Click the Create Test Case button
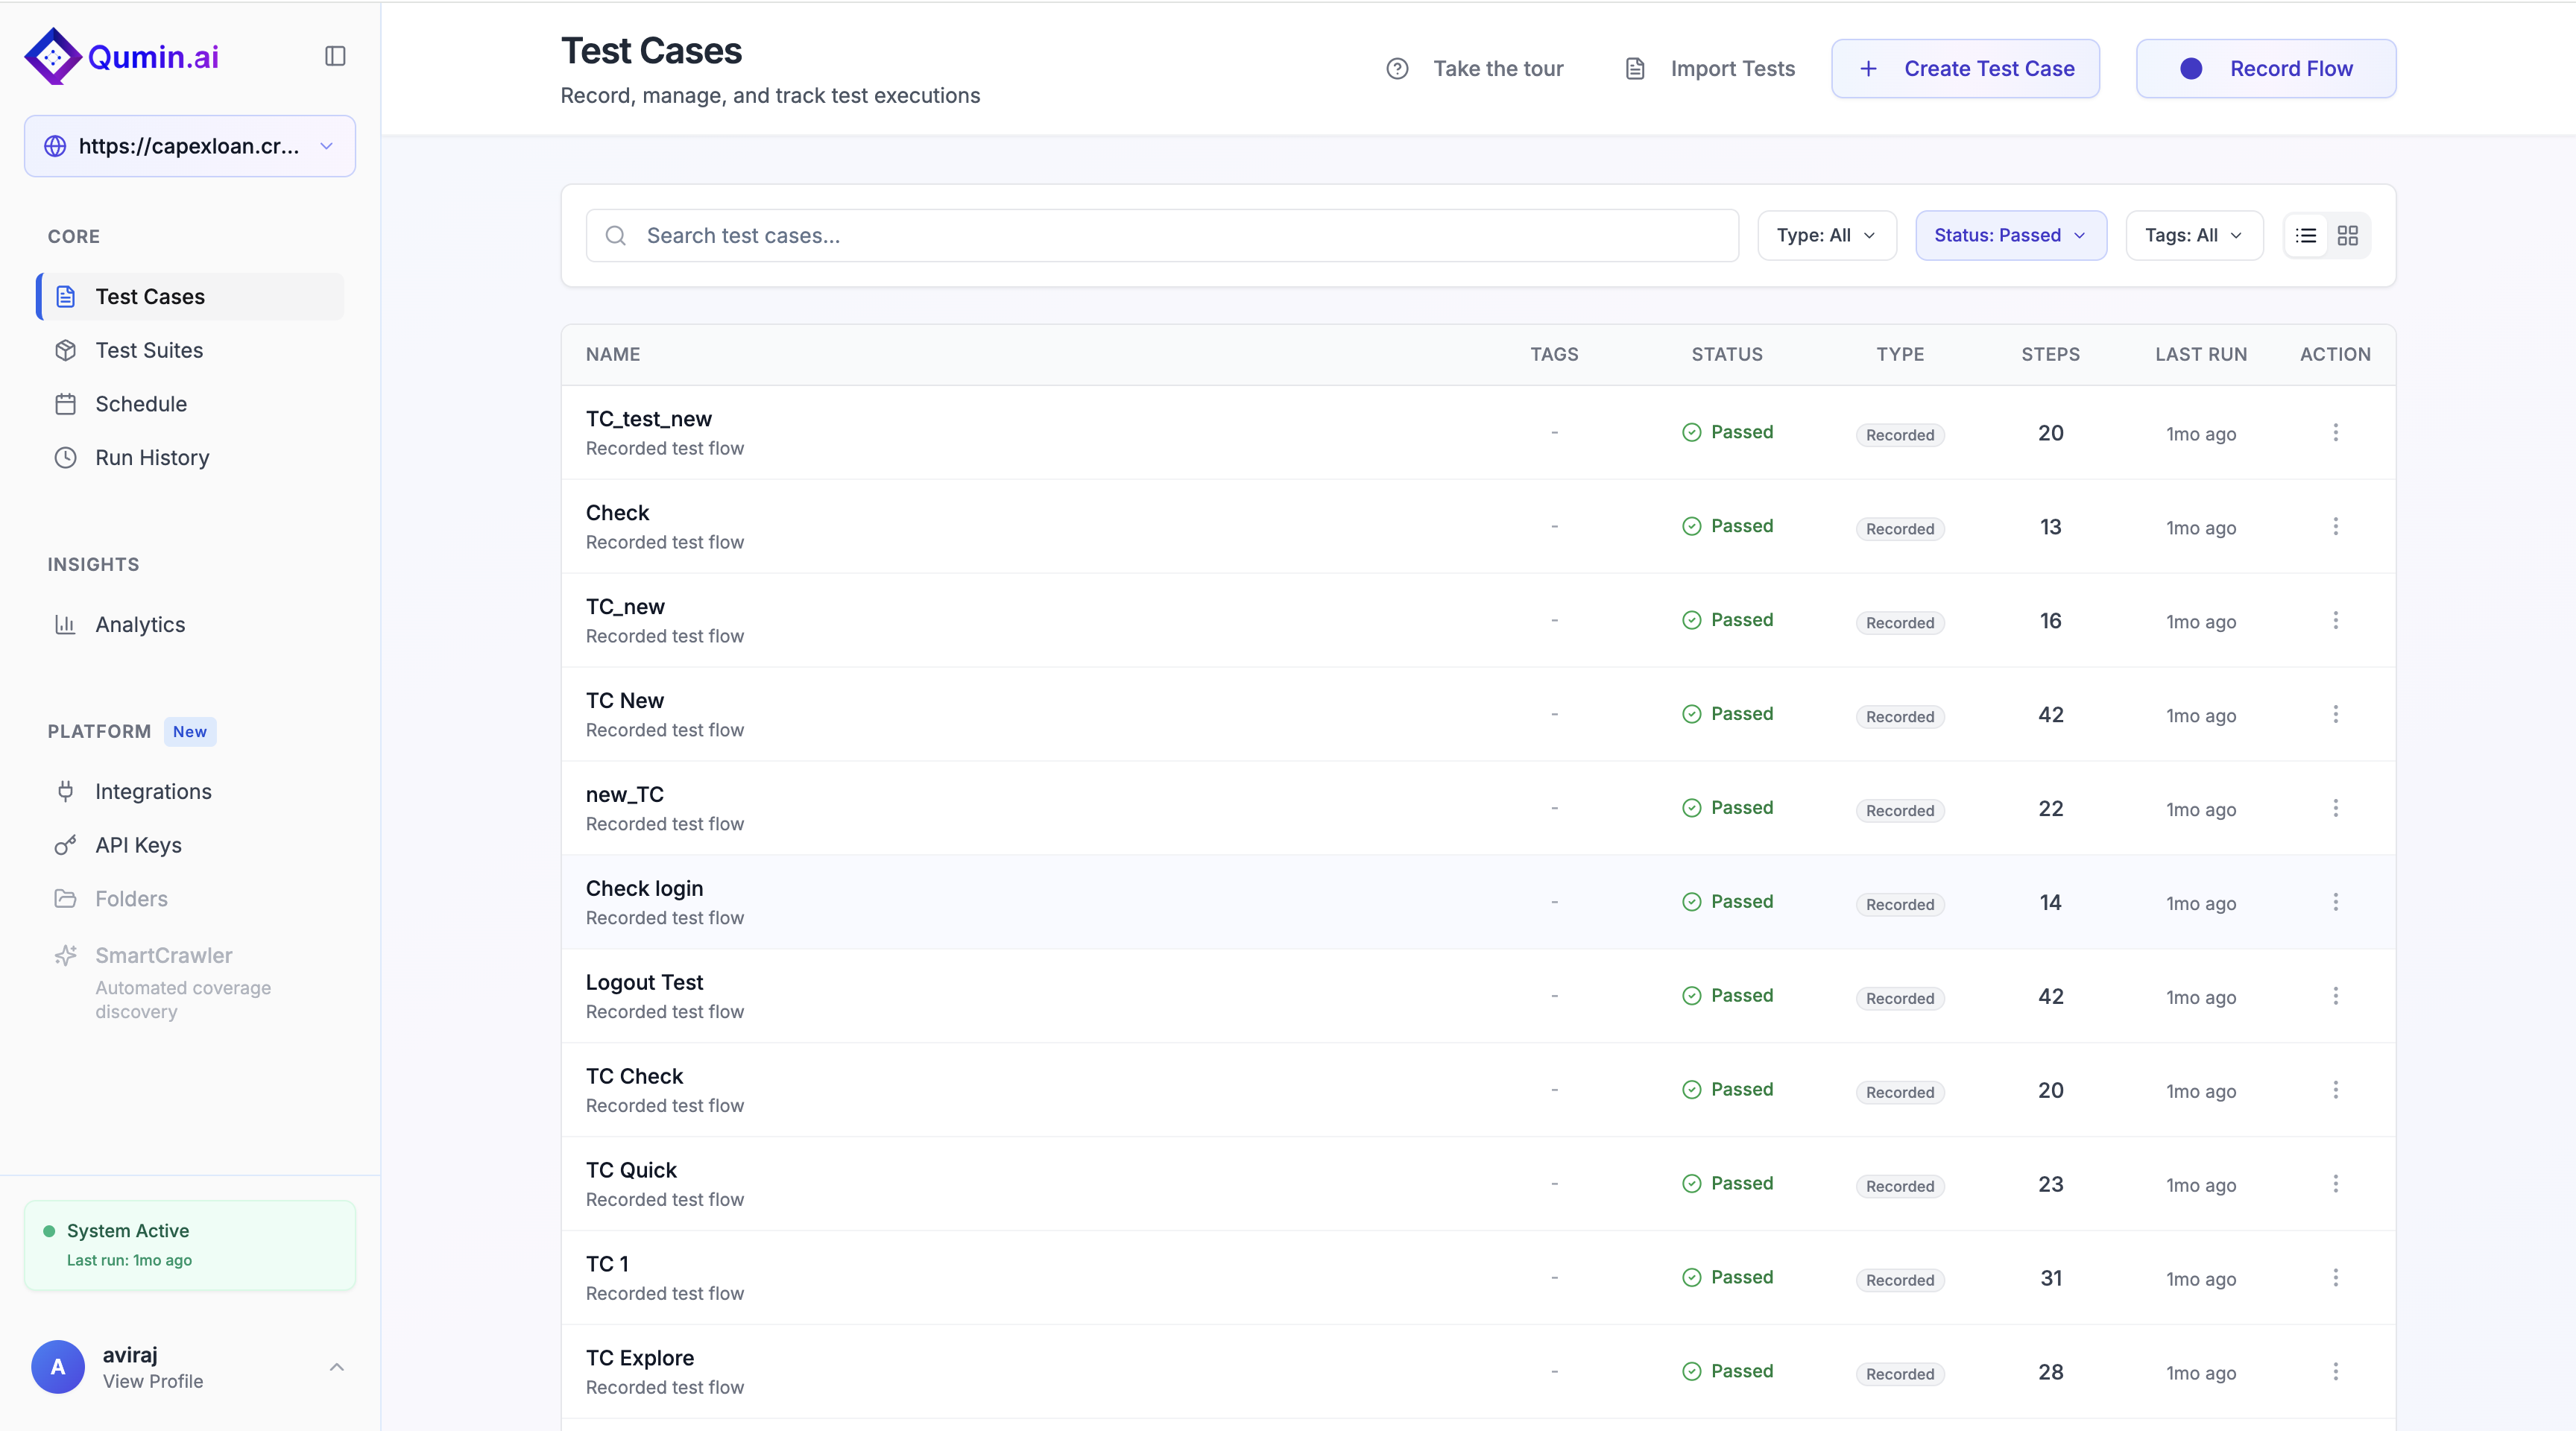 1965,69
